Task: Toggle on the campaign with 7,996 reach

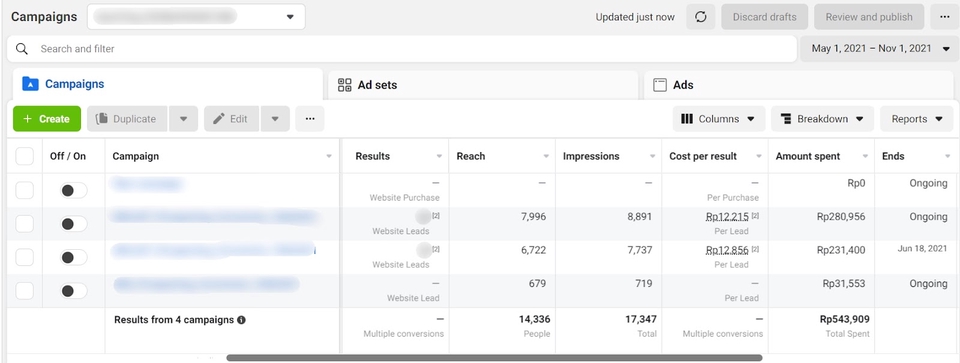Action: pos(73,224)
